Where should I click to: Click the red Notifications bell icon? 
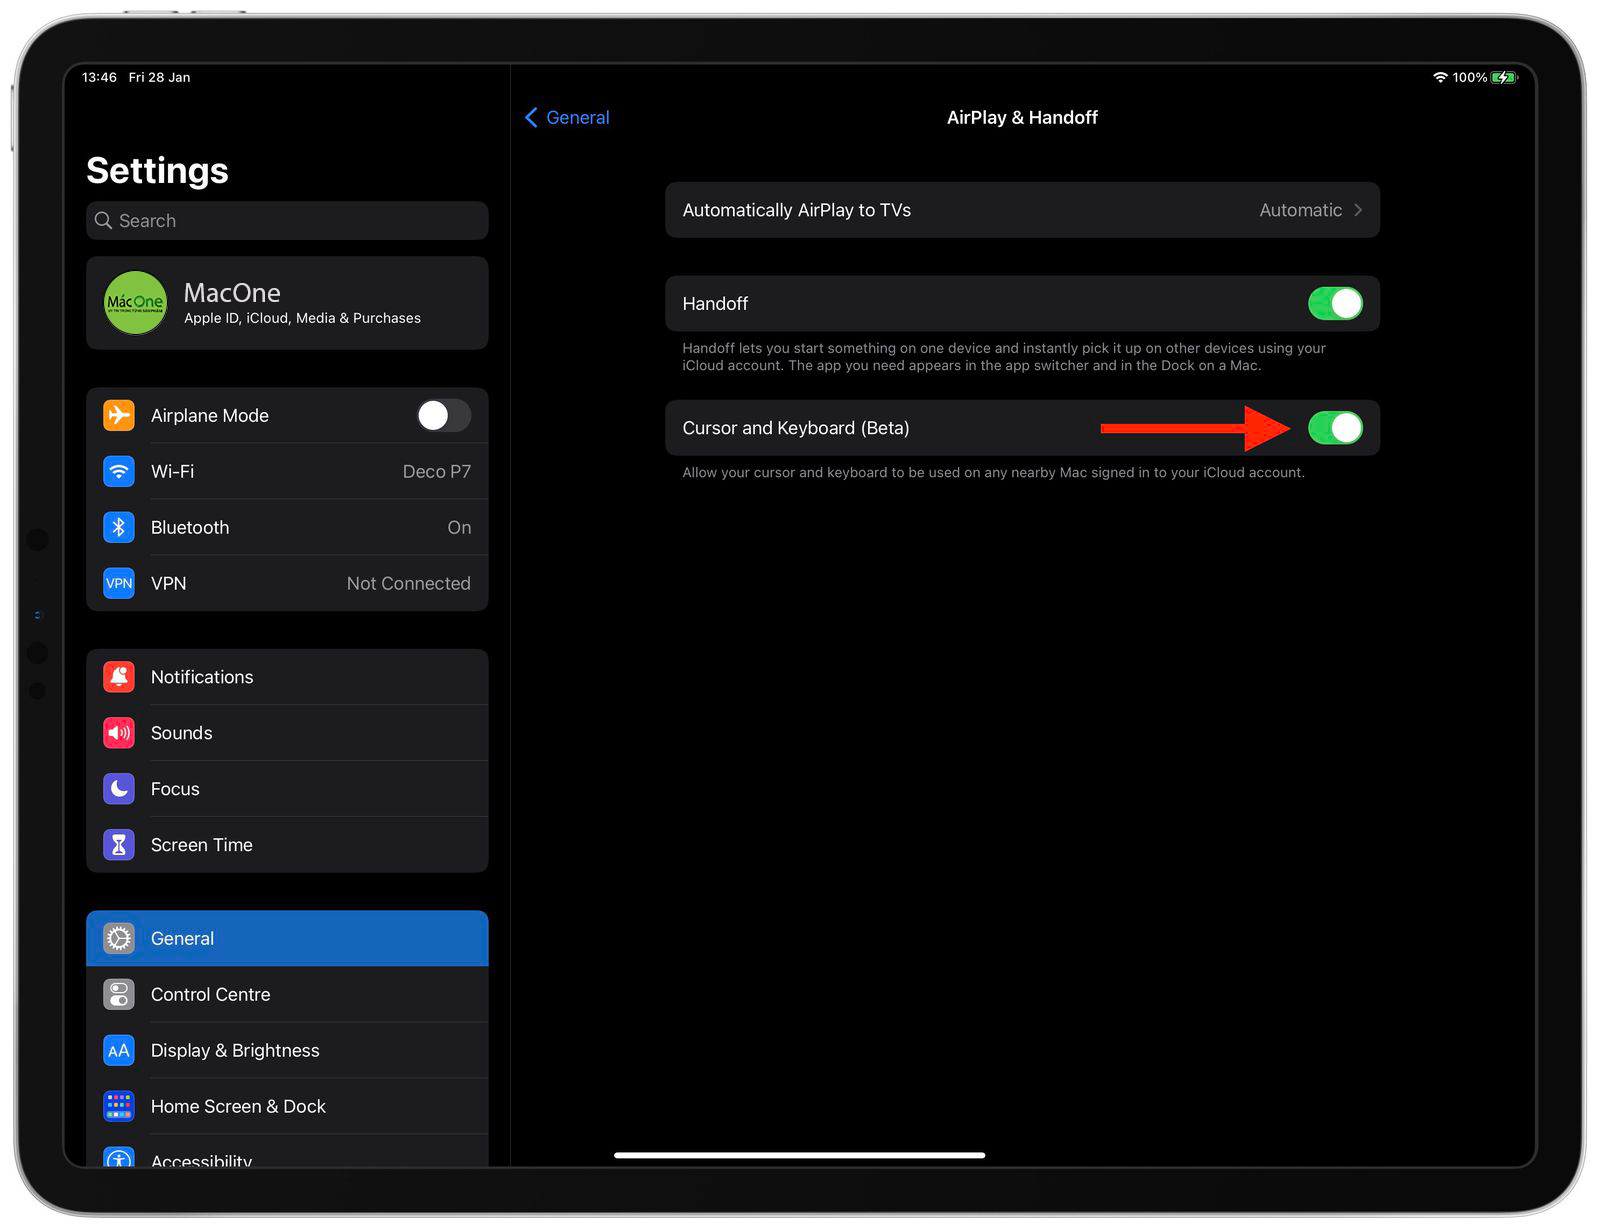(x=119, y=677)
